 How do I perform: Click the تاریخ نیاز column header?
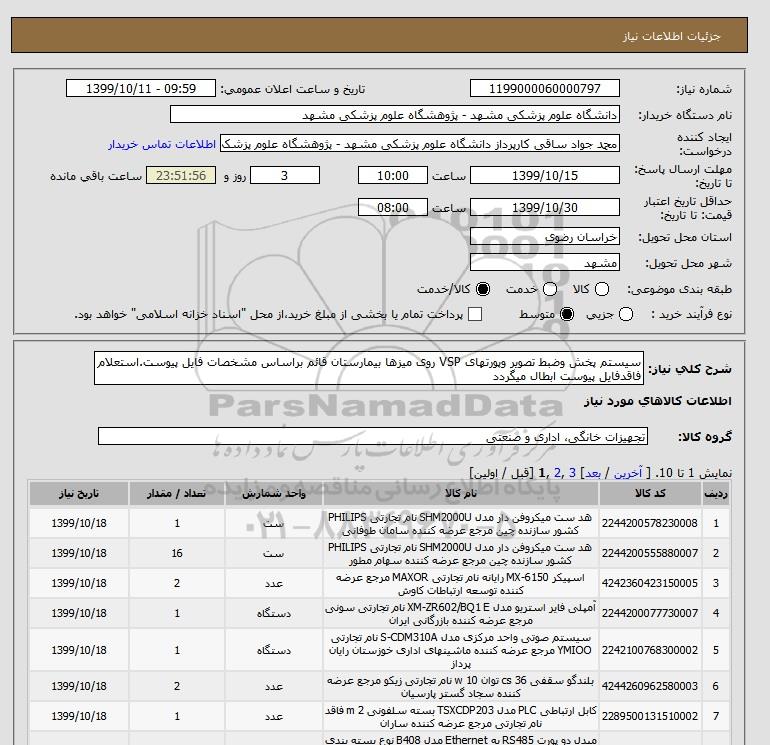click(79, 494)
